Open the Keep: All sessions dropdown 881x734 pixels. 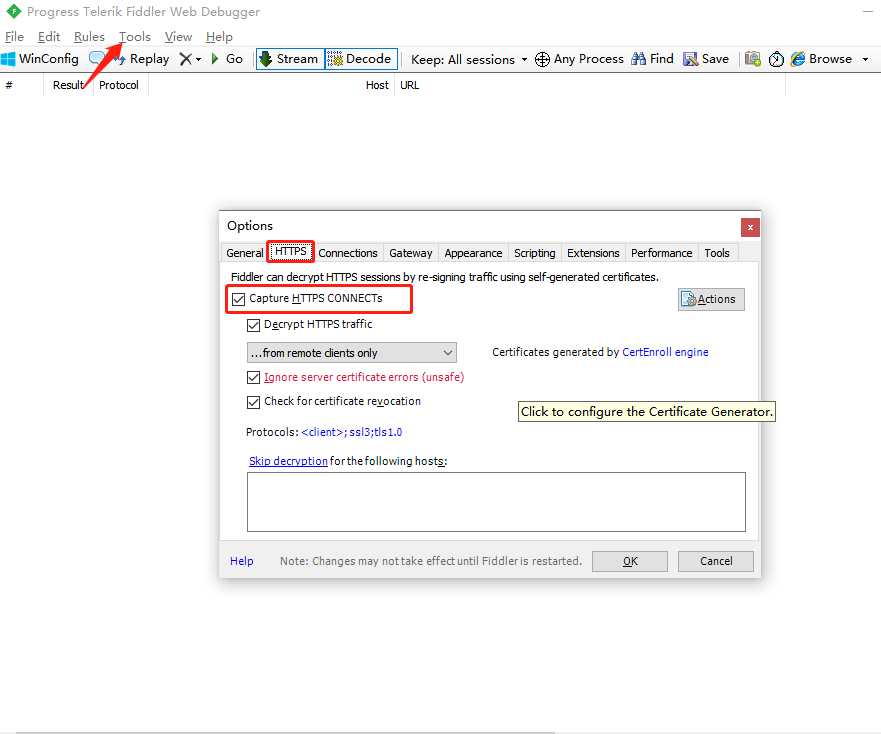[469, 60]
